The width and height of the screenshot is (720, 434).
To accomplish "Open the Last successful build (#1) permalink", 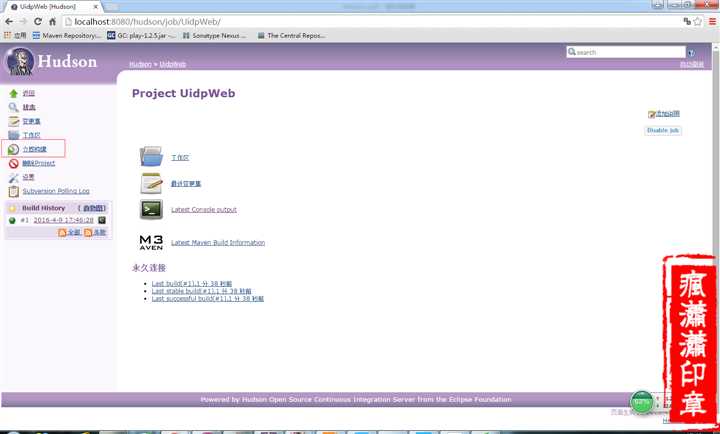I will [x=208, y=299].
